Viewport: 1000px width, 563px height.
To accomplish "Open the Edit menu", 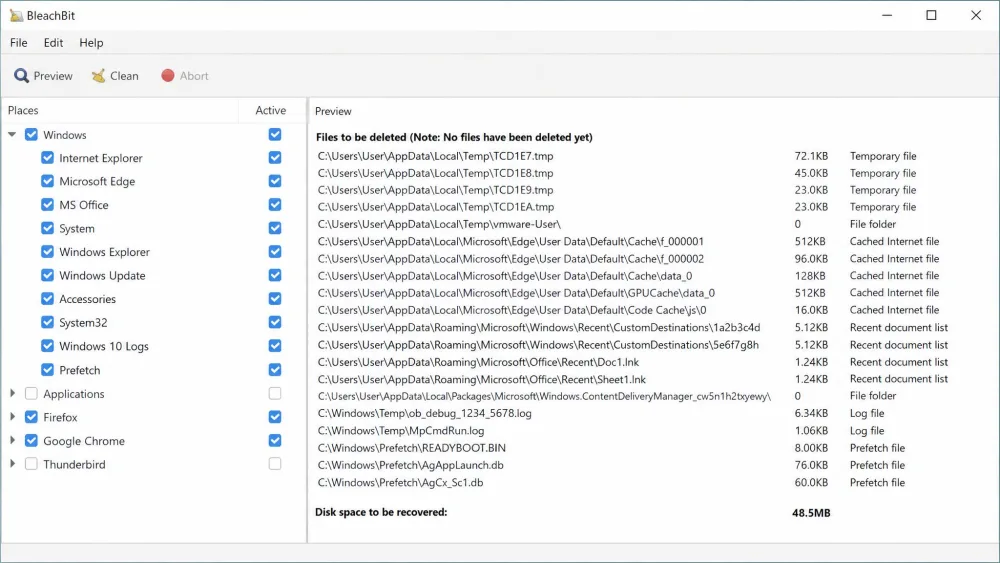I will pos(53,43).
